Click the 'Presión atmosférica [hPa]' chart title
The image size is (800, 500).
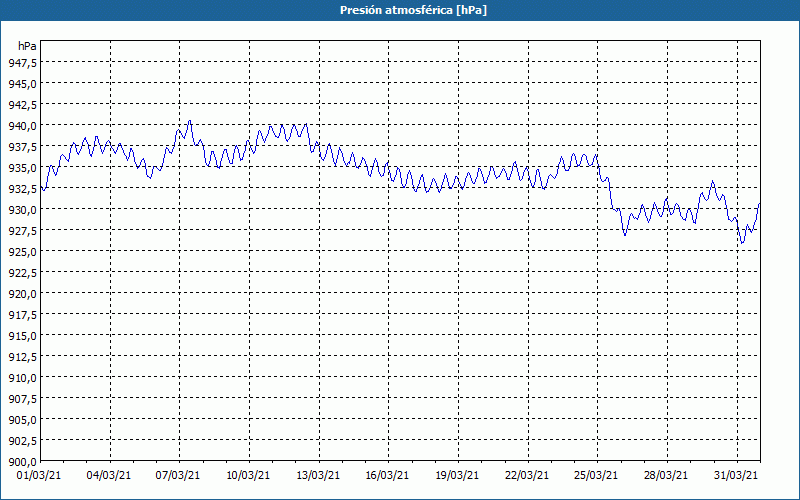tap(413, 10)
